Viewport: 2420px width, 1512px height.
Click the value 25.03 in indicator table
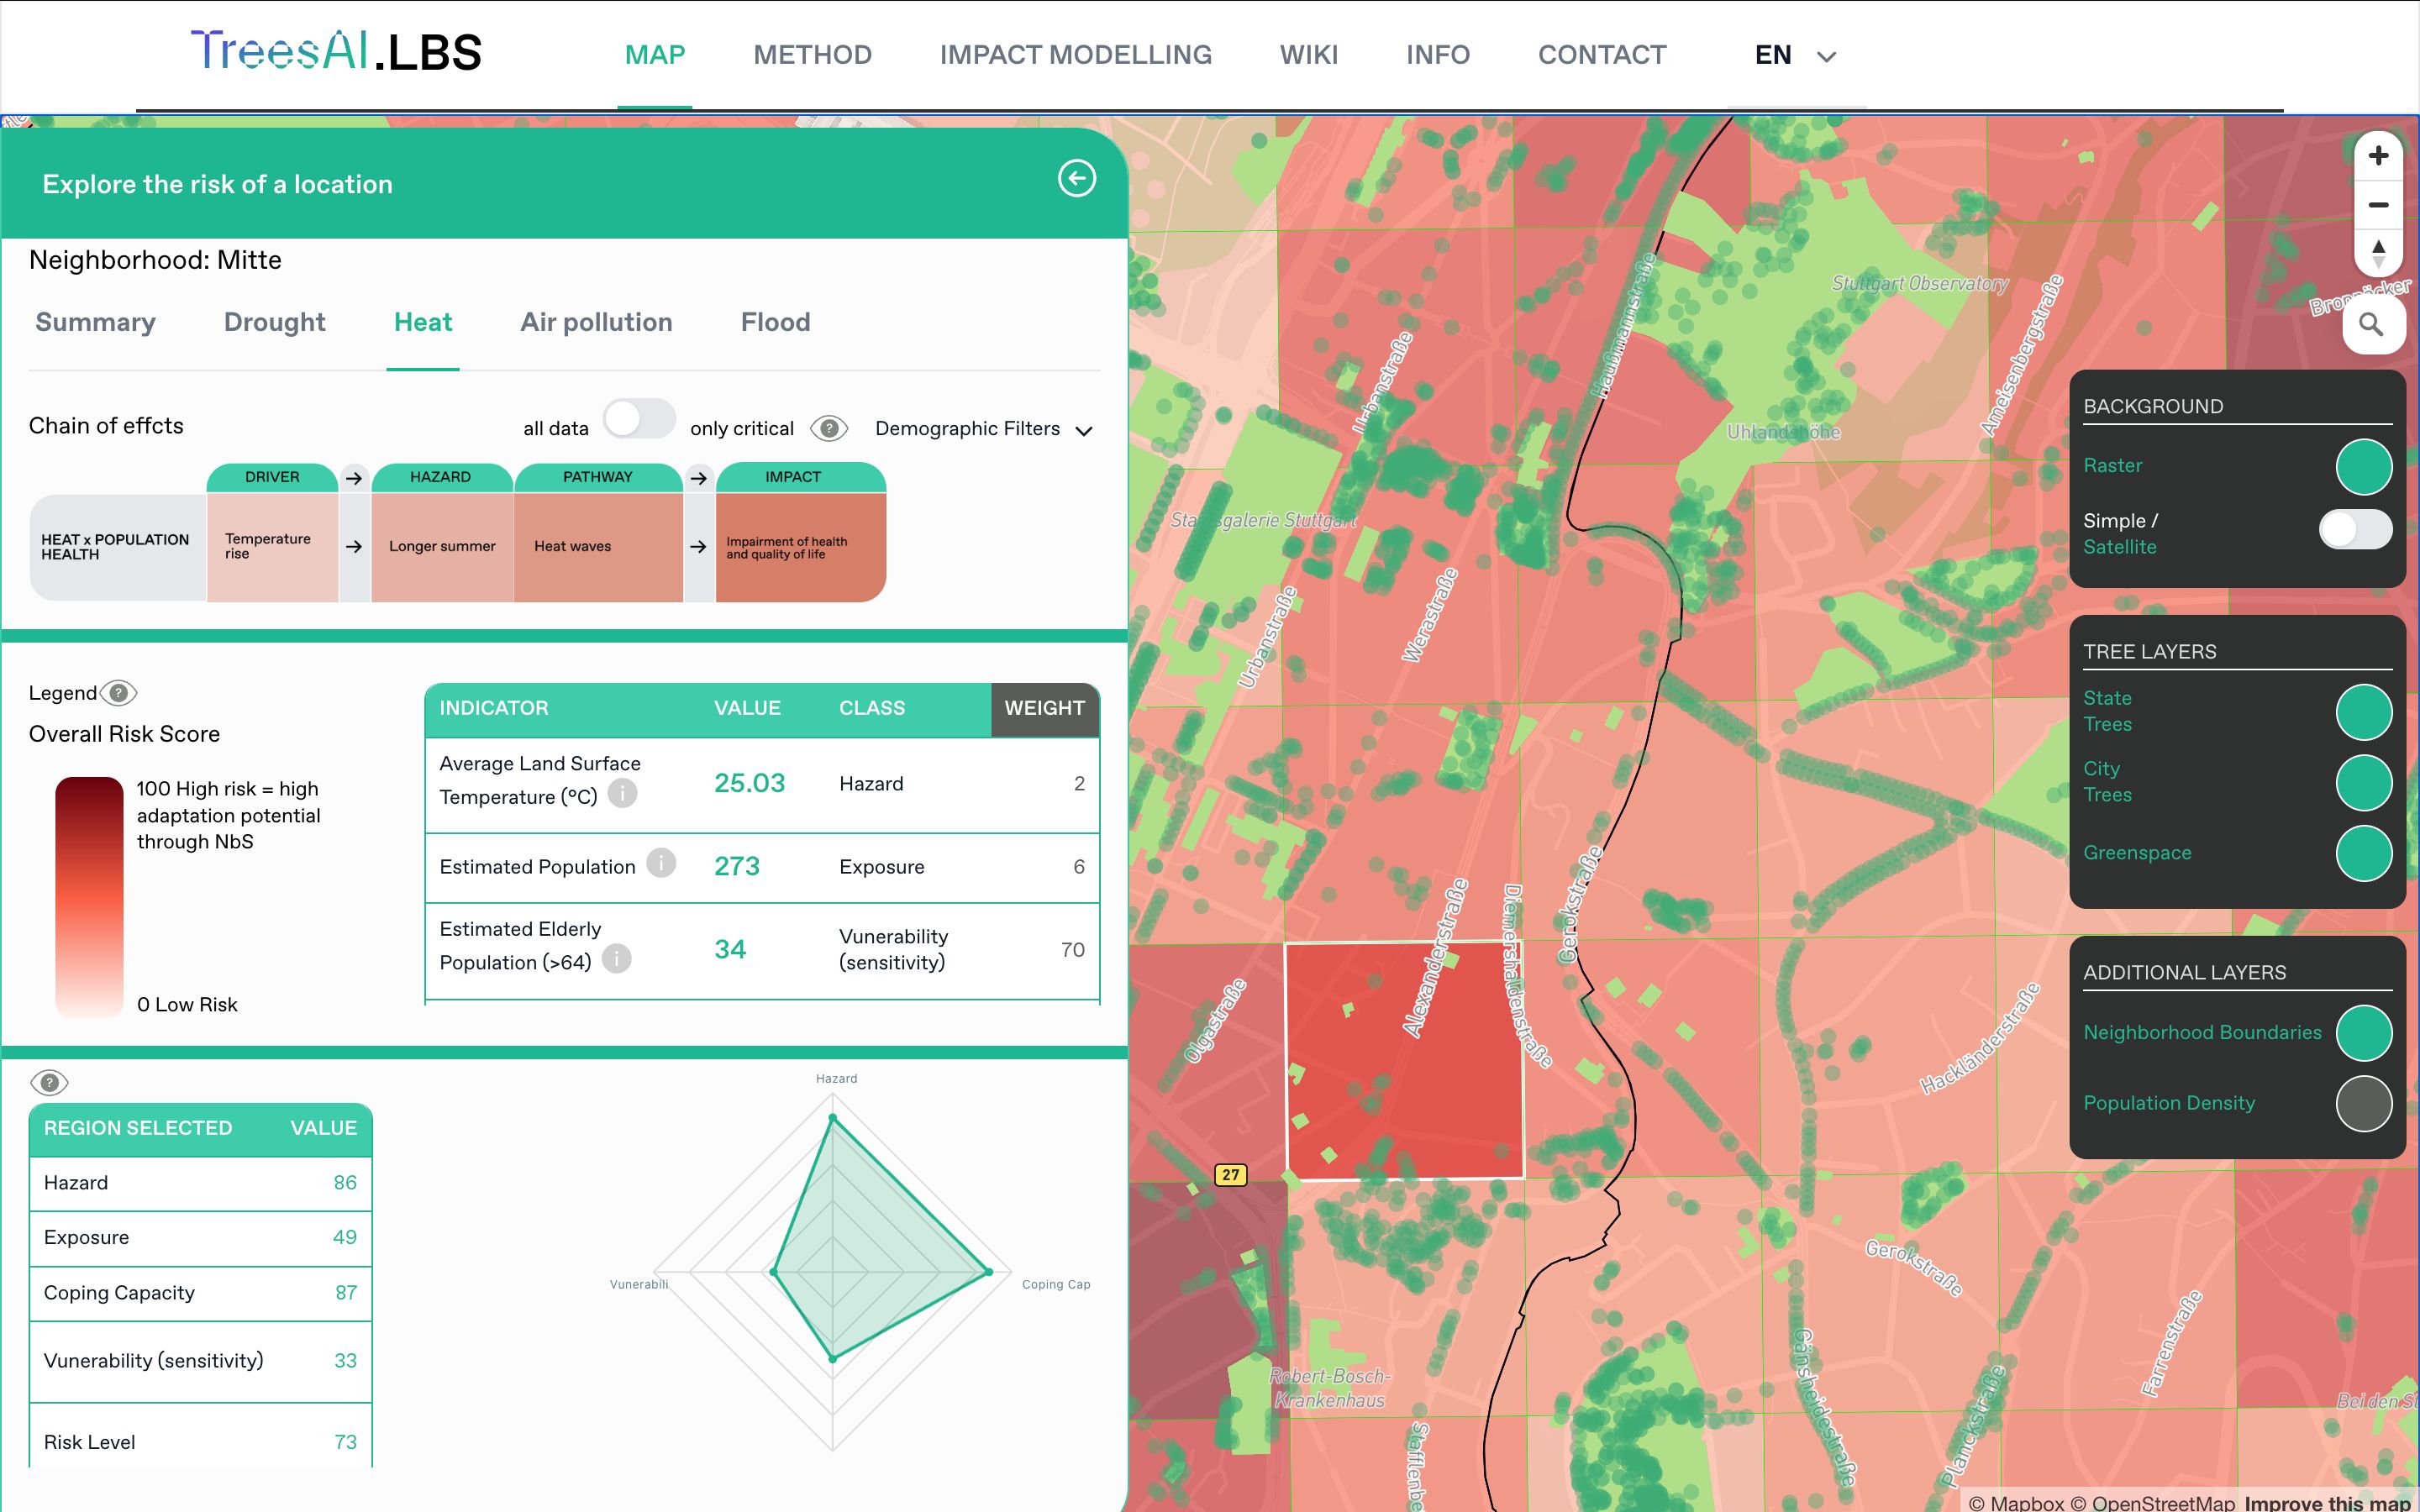pyautogui.click(x=749, y=783)
